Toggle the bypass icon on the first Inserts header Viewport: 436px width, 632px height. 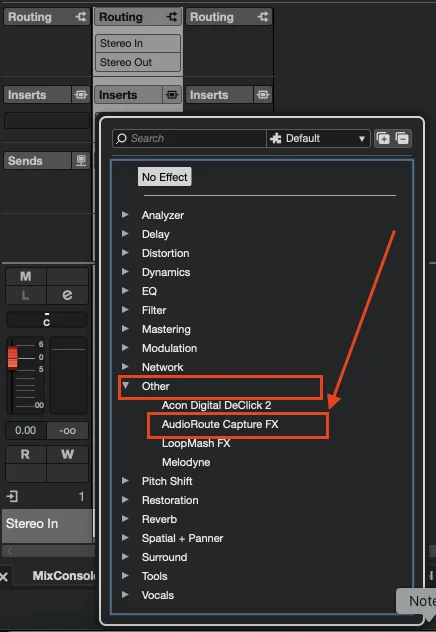[x=81, y=95]
